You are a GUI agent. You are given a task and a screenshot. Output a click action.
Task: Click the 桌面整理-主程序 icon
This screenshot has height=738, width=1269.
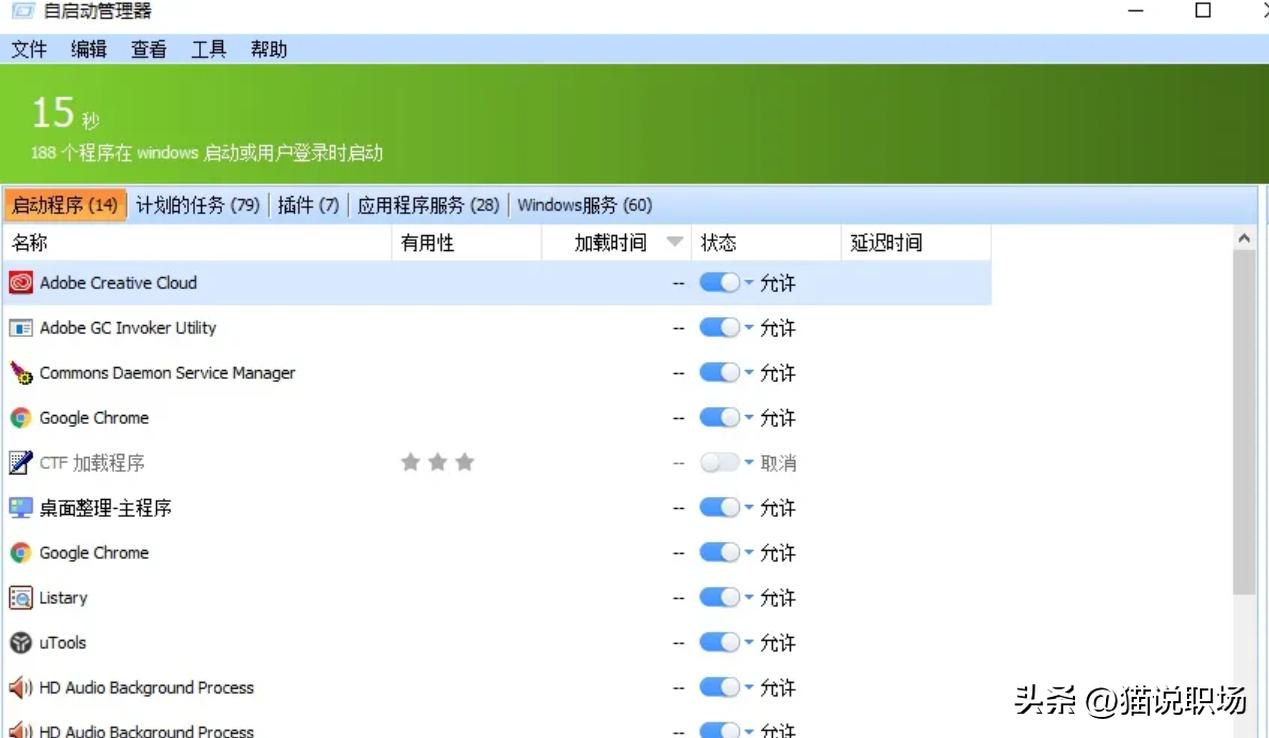pos(22,507)
